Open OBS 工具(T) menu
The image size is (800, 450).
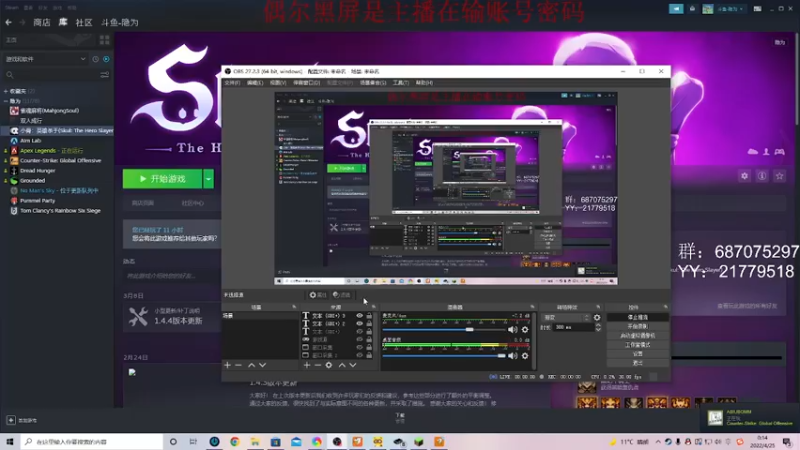(x=401, y=83)
